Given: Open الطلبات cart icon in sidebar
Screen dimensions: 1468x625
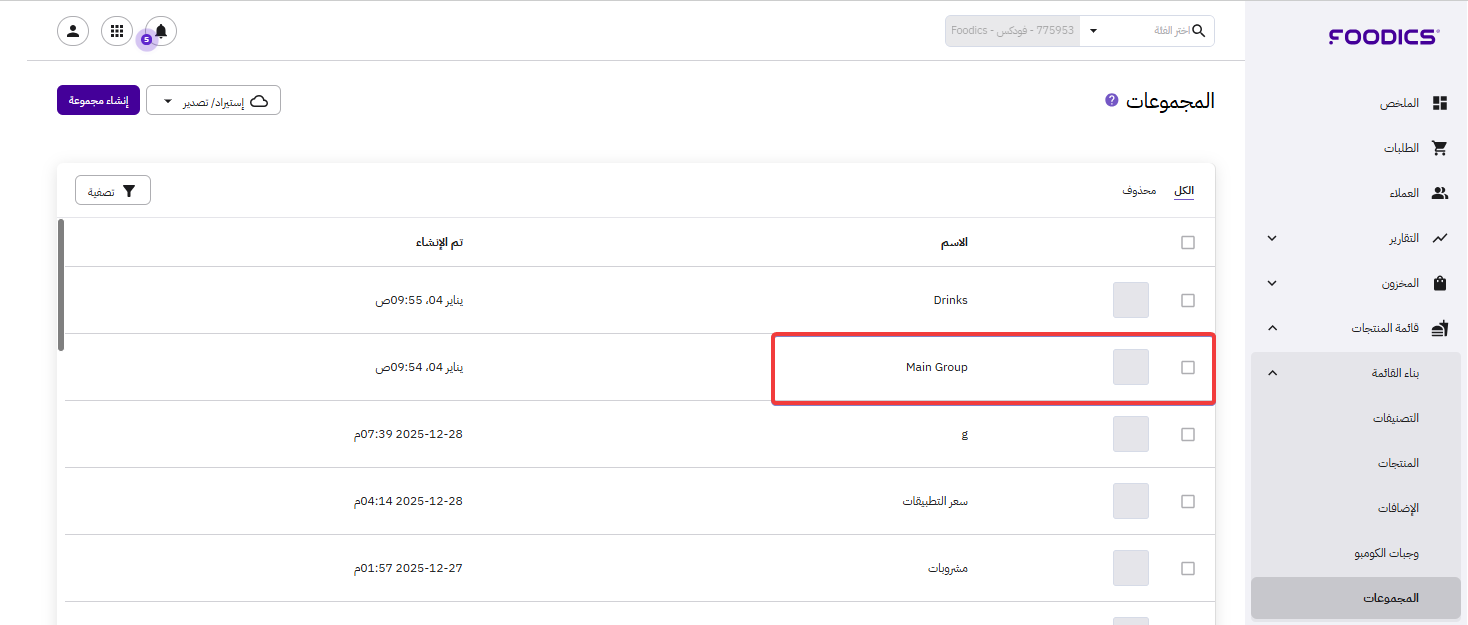Looking at the screenshot, I should pyautogui.click(x=1440, y=148).
